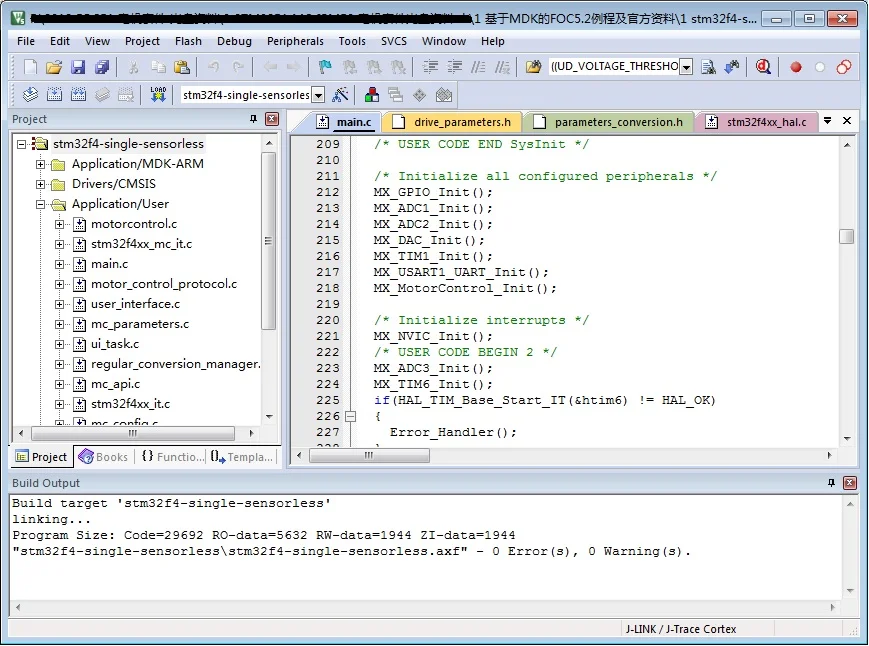
Task: Collapse the code fold marker at line 226
Action: [x=350, y=416]
